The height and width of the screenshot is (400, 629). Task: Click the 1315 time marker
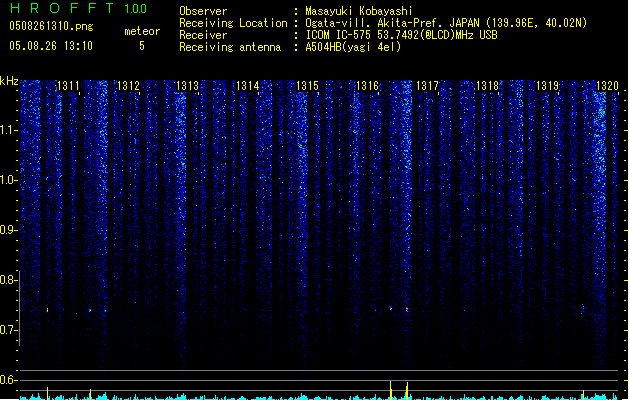(307, 86)
